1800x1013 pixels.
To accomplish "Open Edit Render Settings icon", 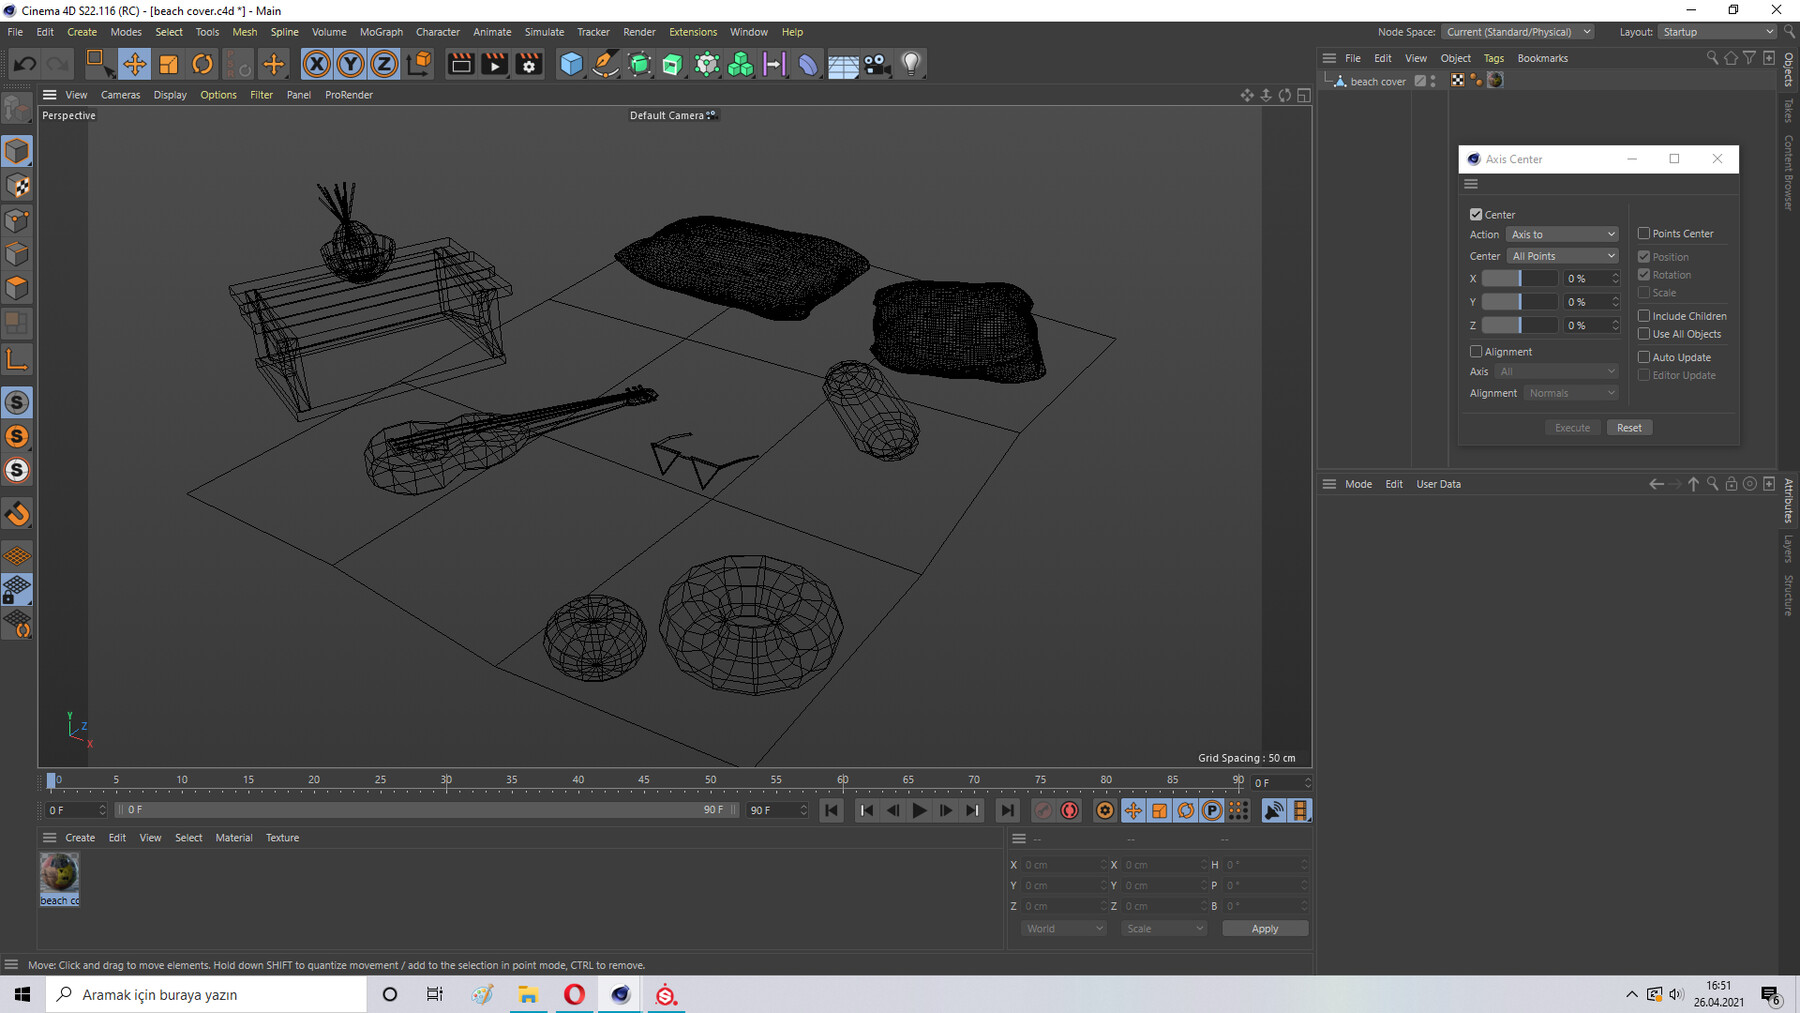I will click(x=529, y=64).
